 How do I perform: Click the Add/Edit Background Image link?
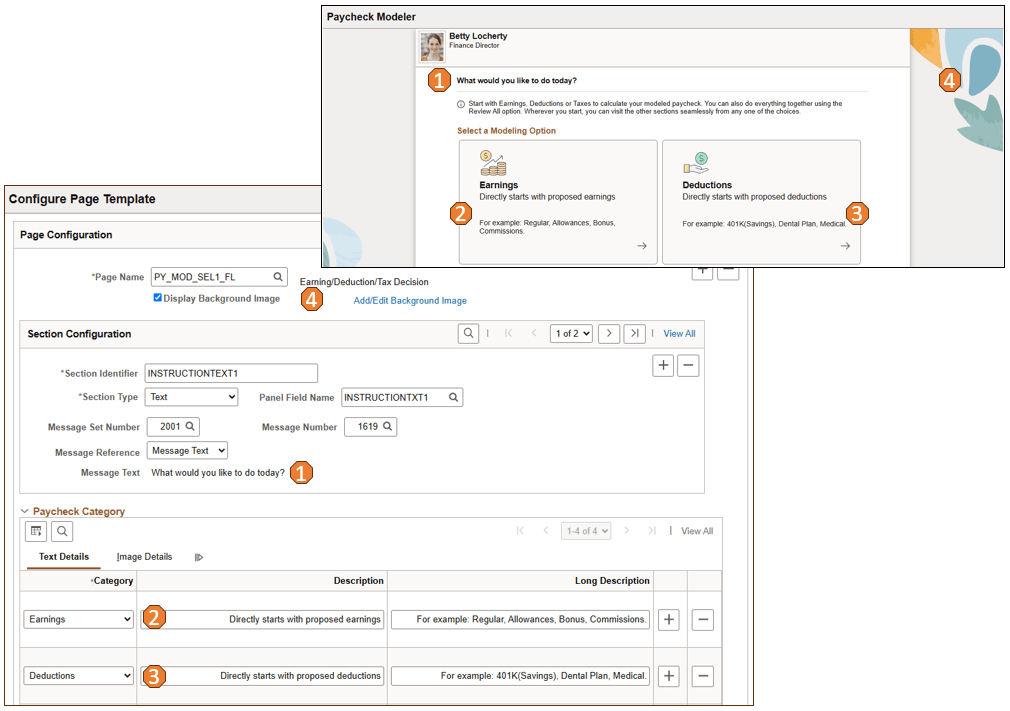[410, 299]
